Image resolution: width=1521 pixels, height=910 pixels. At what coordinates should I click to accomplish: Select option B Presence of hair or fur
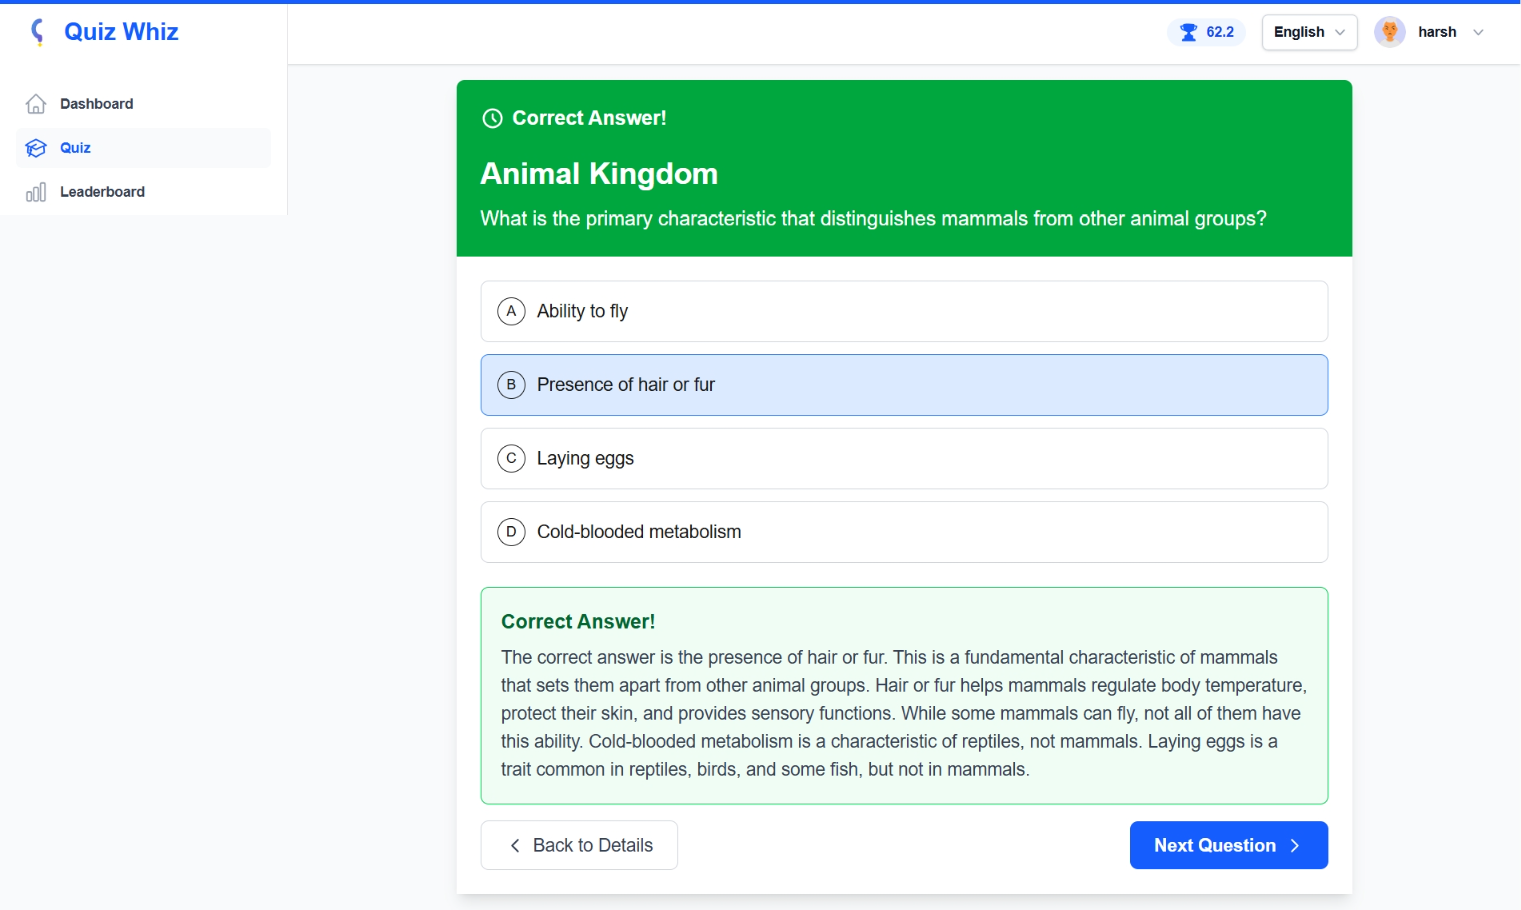(x=903, y=385)
